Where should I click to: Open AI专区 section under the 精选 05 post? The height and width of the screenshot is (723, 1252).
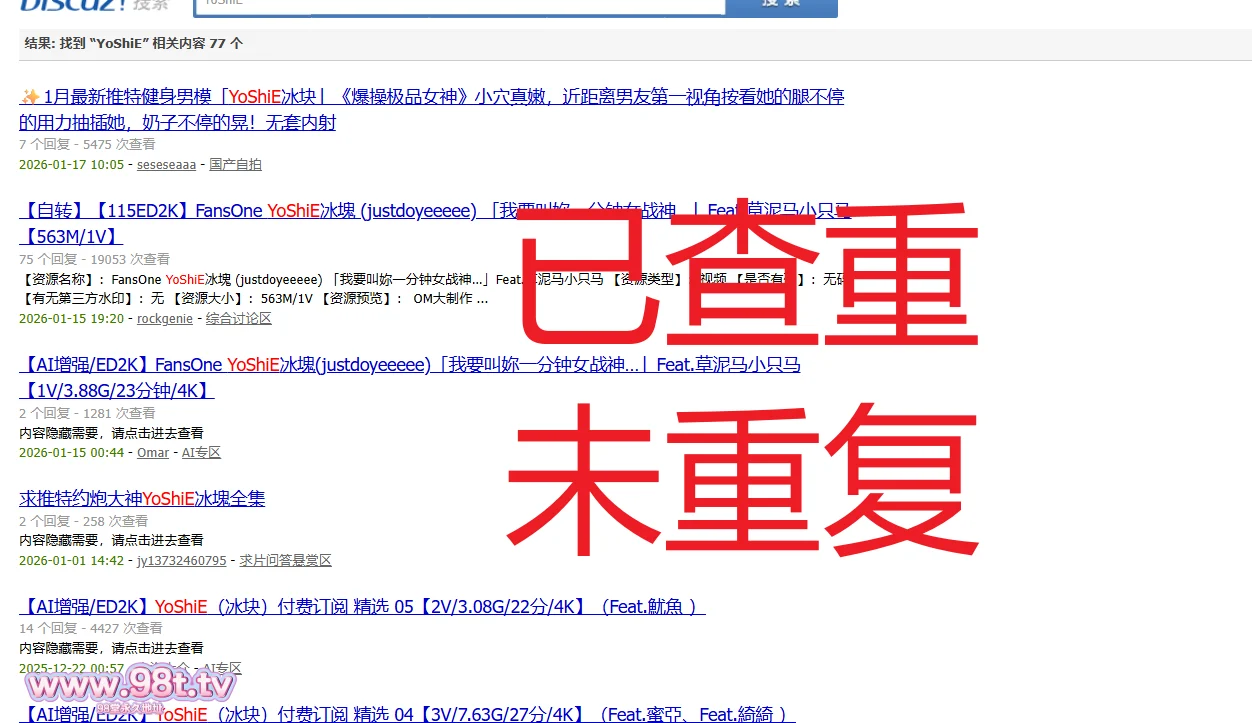click(x=222, y=669)
